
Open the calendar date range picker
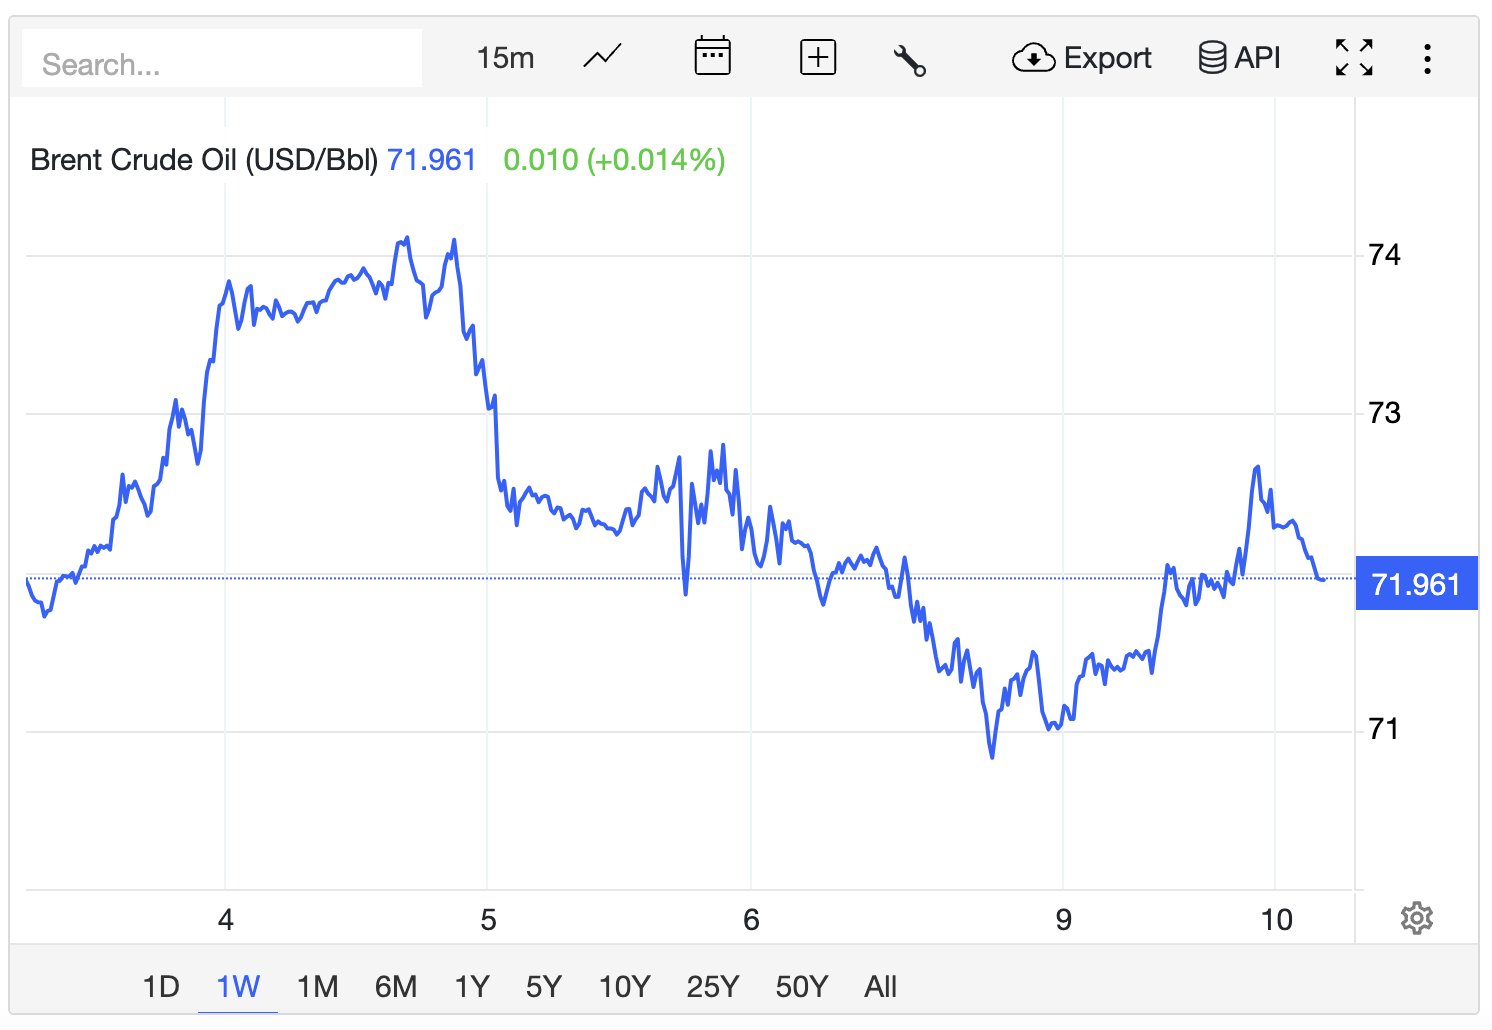click(713, 56)
